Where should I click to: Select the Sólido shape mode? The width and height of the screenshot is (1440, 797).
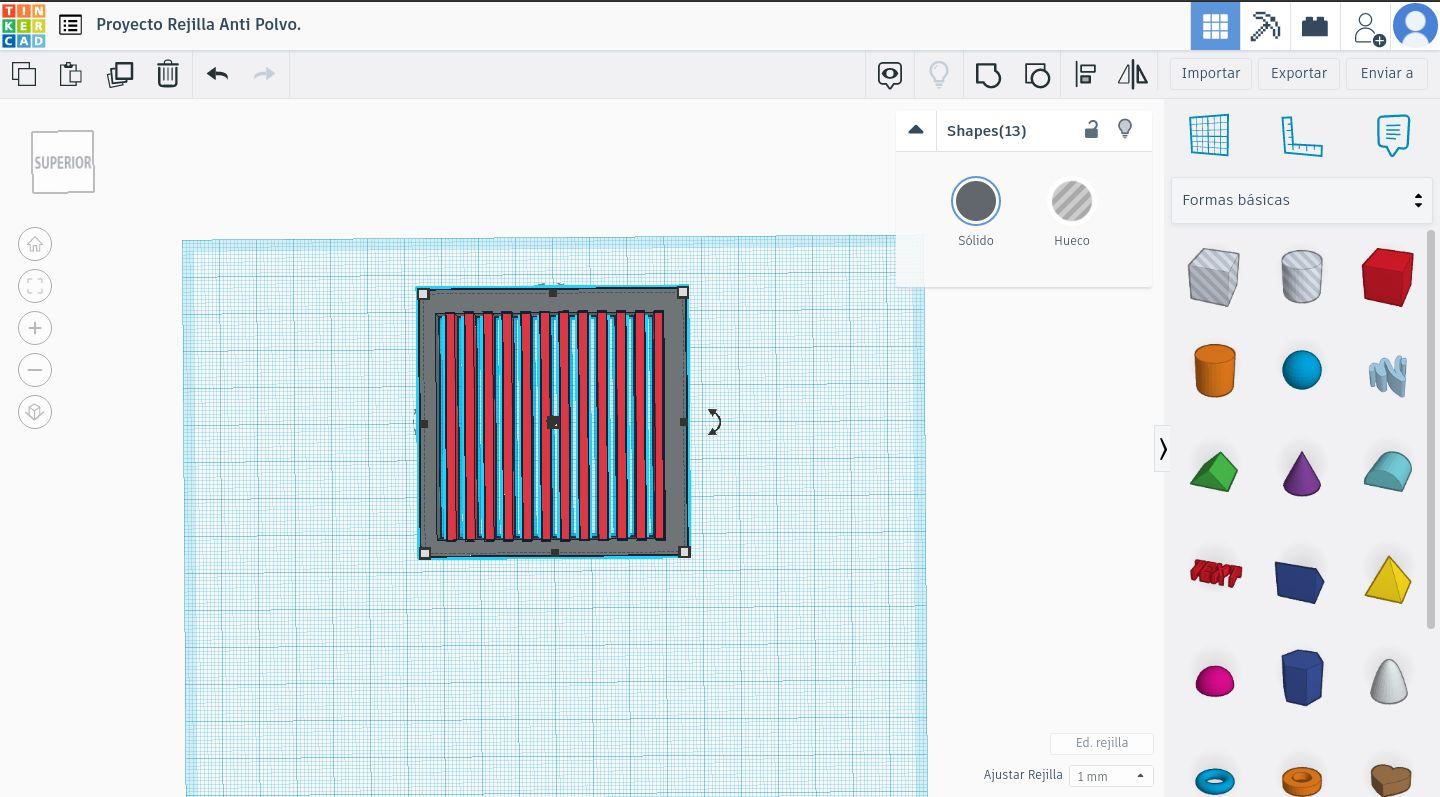click(x=975, y=202)
